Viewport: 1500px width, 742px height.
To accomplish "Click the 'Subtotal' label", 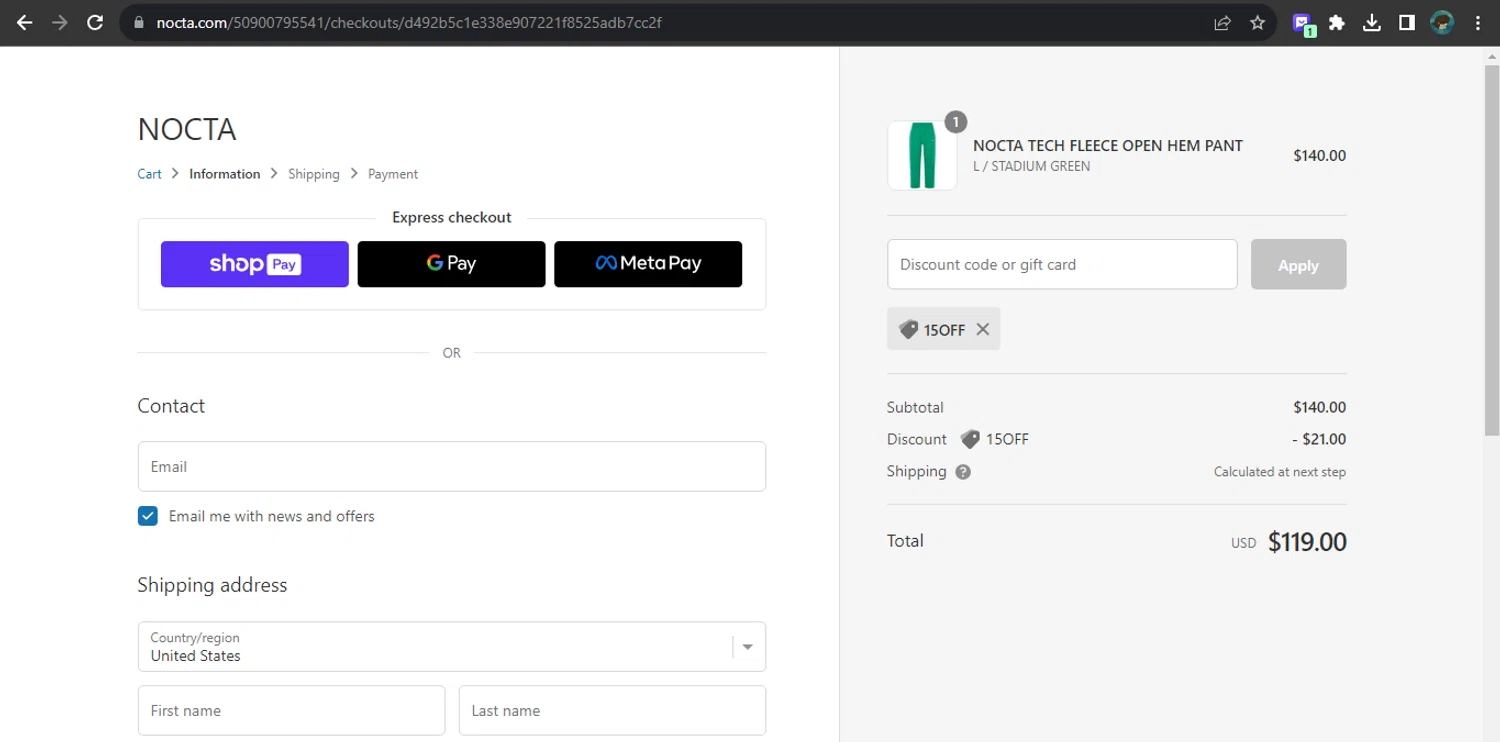I will [915, 408].
